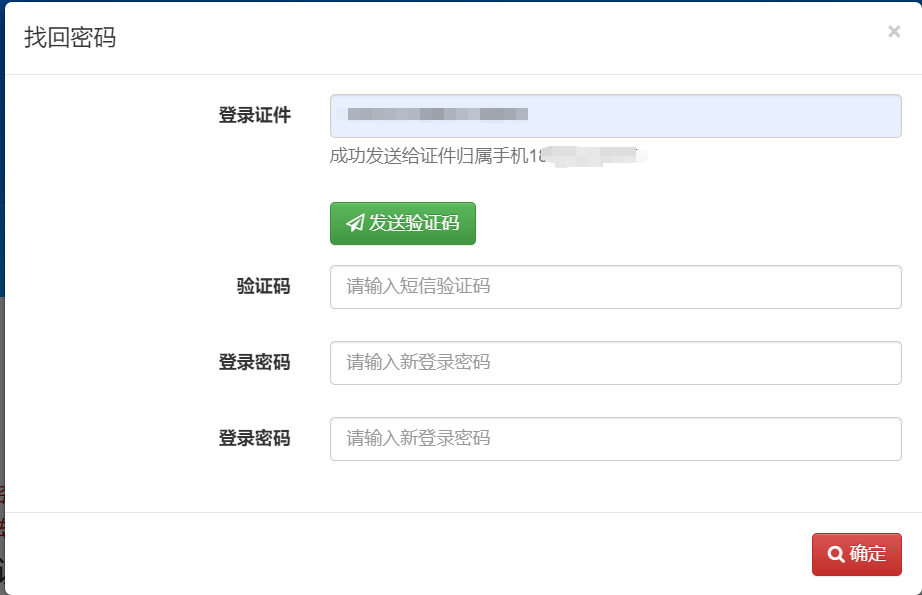Click empty footer area beside 确定 button
The width and height of the screenshot is (922, 595).
click(x=412, y=554)
